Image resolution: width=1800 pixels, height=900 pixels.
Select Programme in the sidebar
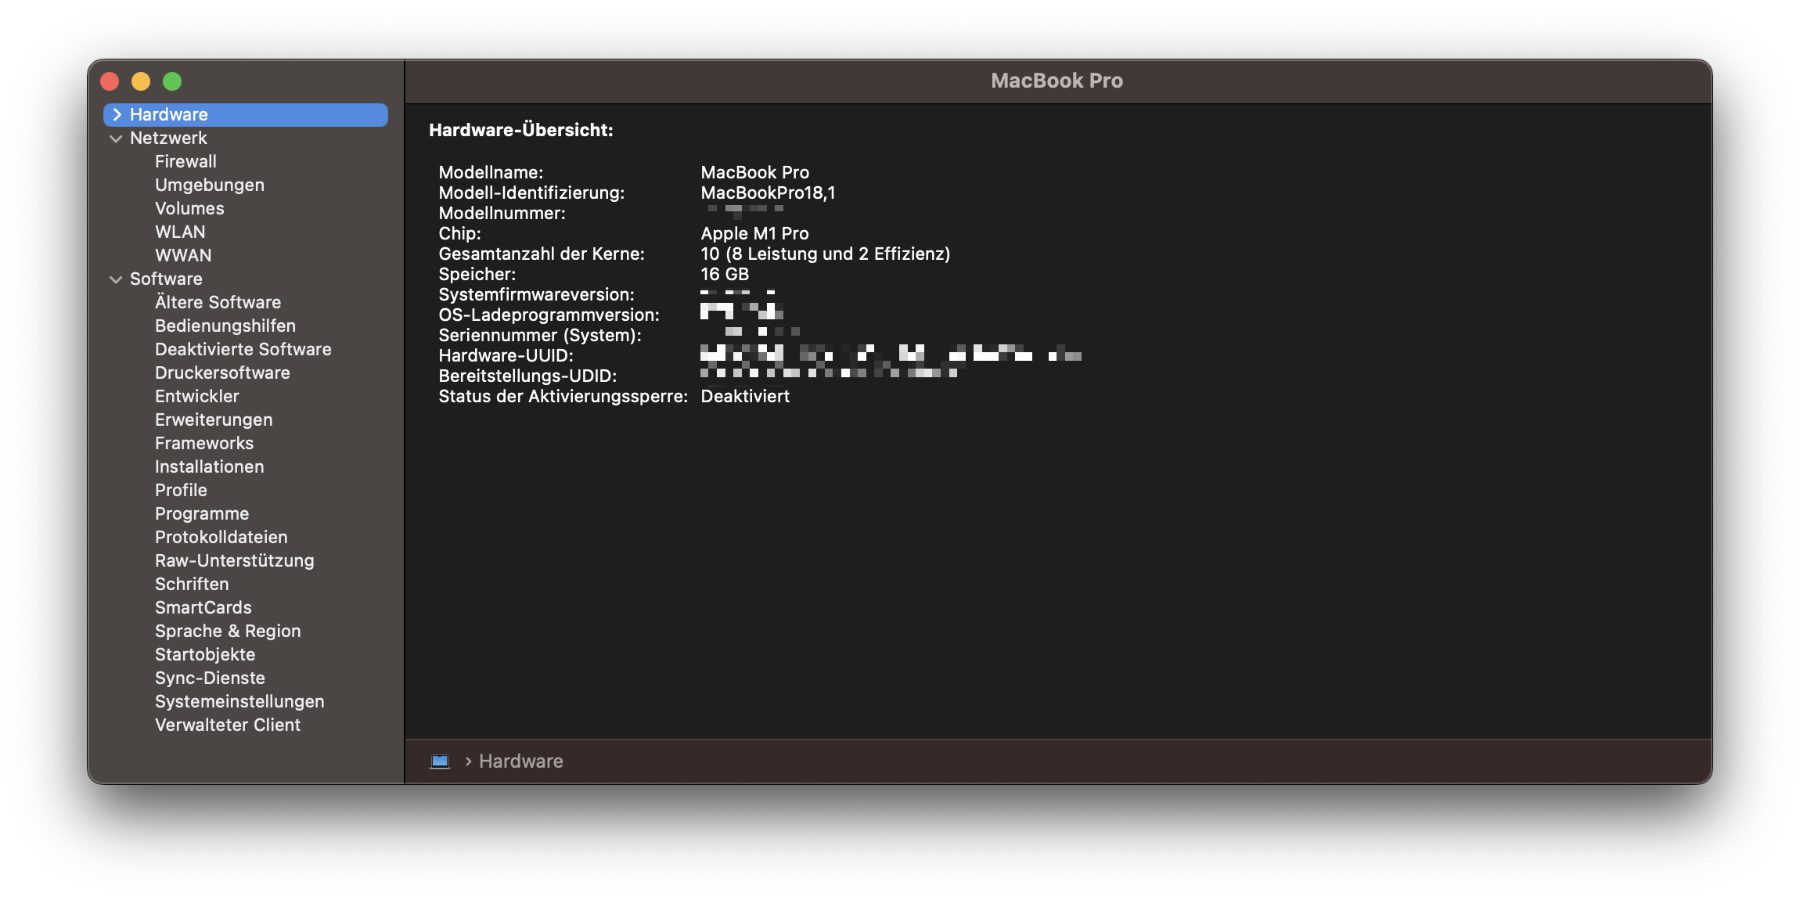(201, 513)
